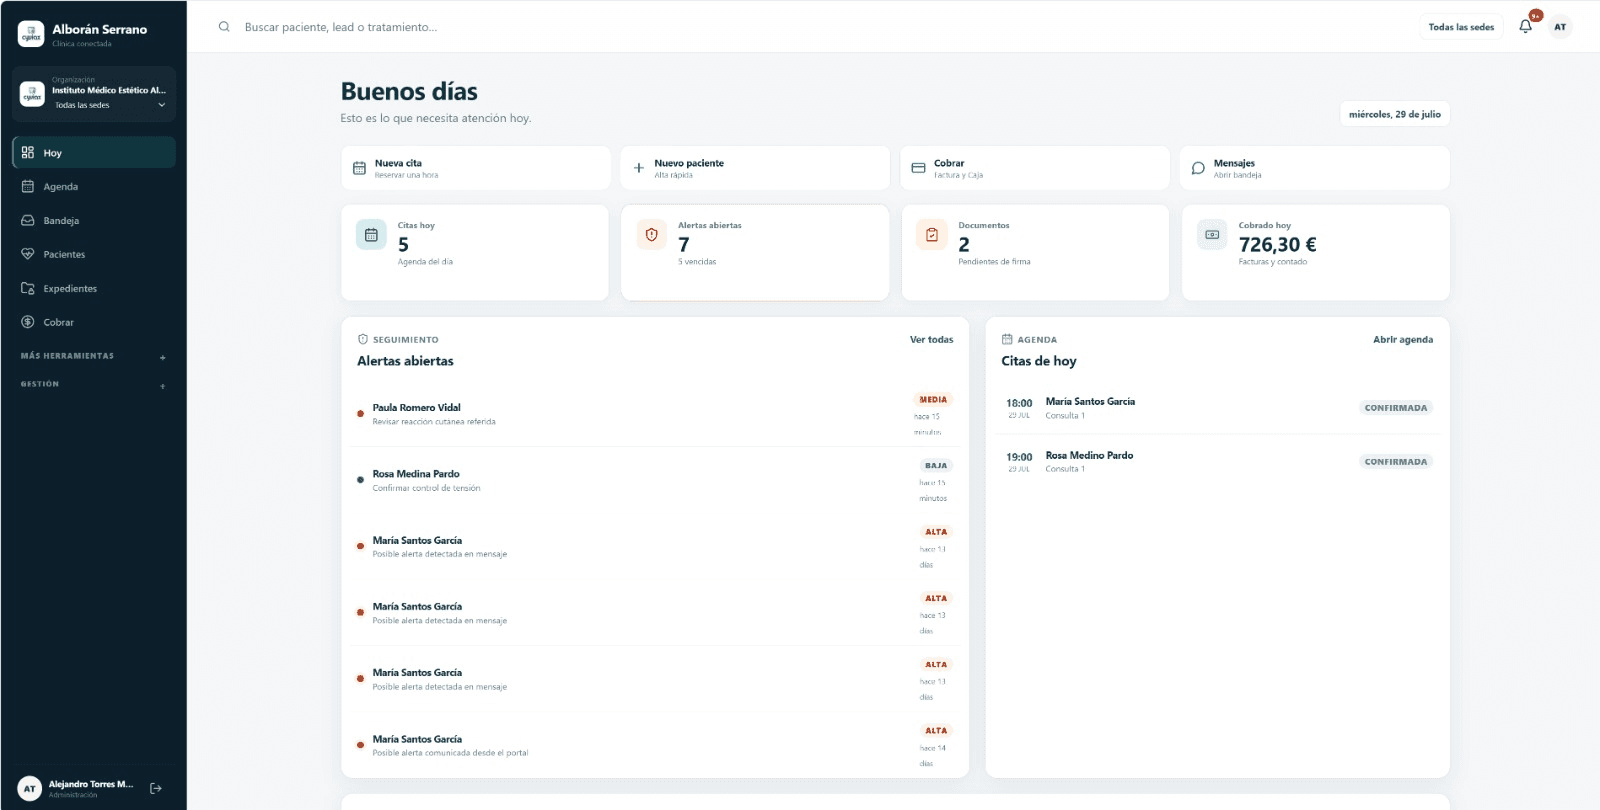The width and height of the screenshot is (1600, 810).
Task: Expand Más herramientas section
Action: click(x=94, y=356)
